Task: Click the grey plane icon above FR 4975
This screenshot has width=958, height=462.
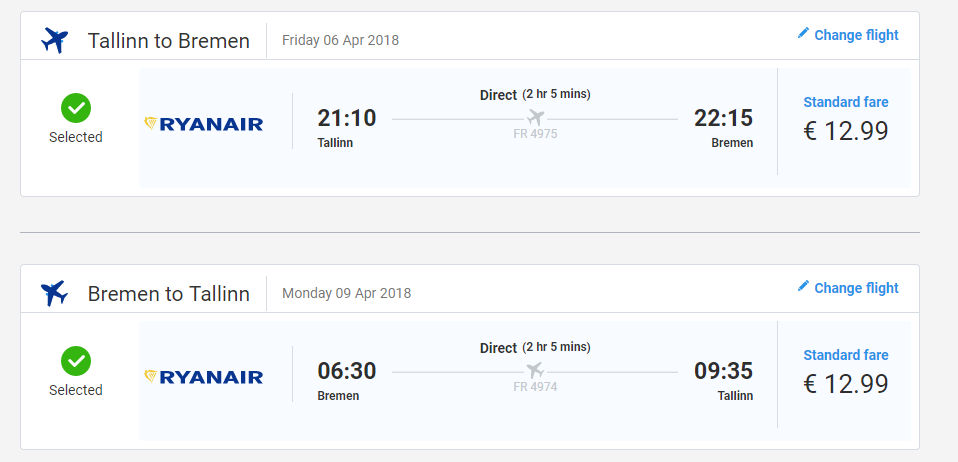Action: click(535, 116)
